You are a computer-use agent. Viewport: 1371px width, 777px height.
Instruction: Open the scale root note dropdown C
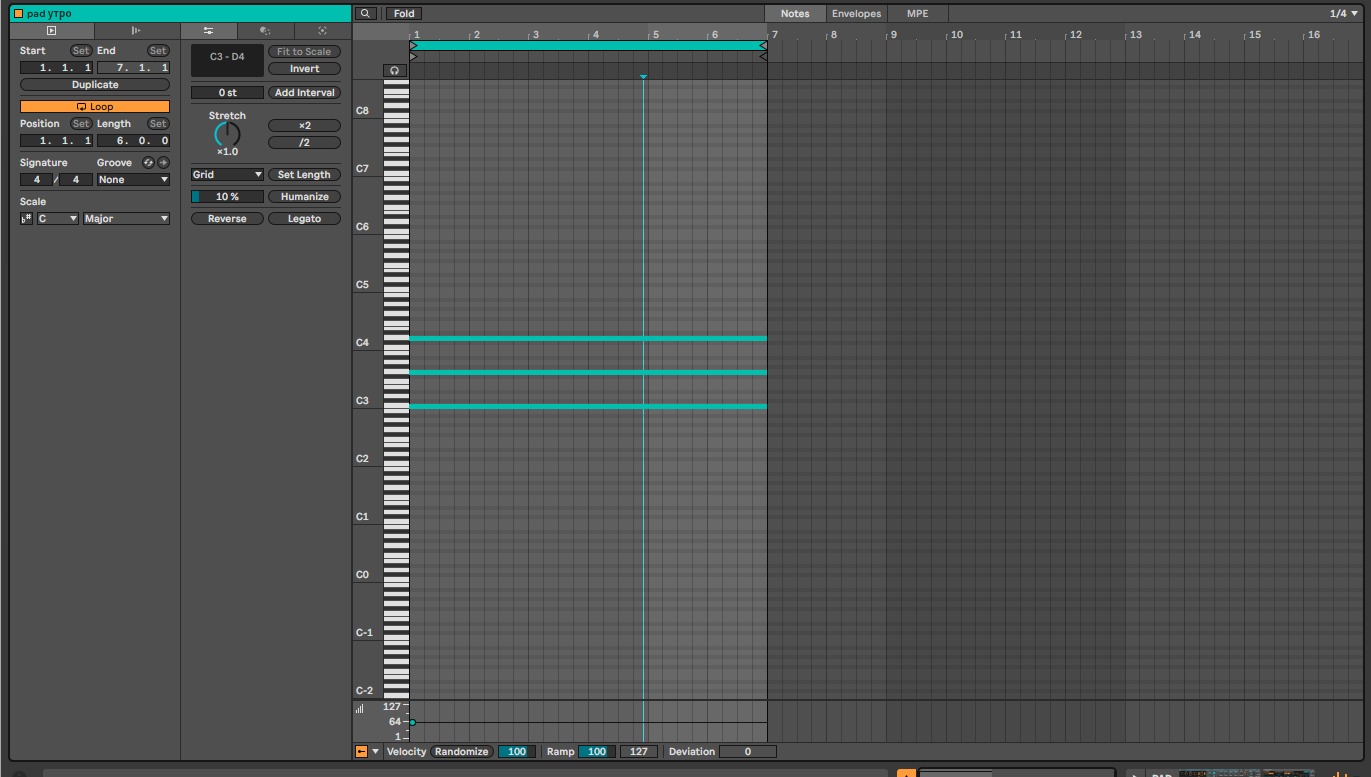pos(58,219)
